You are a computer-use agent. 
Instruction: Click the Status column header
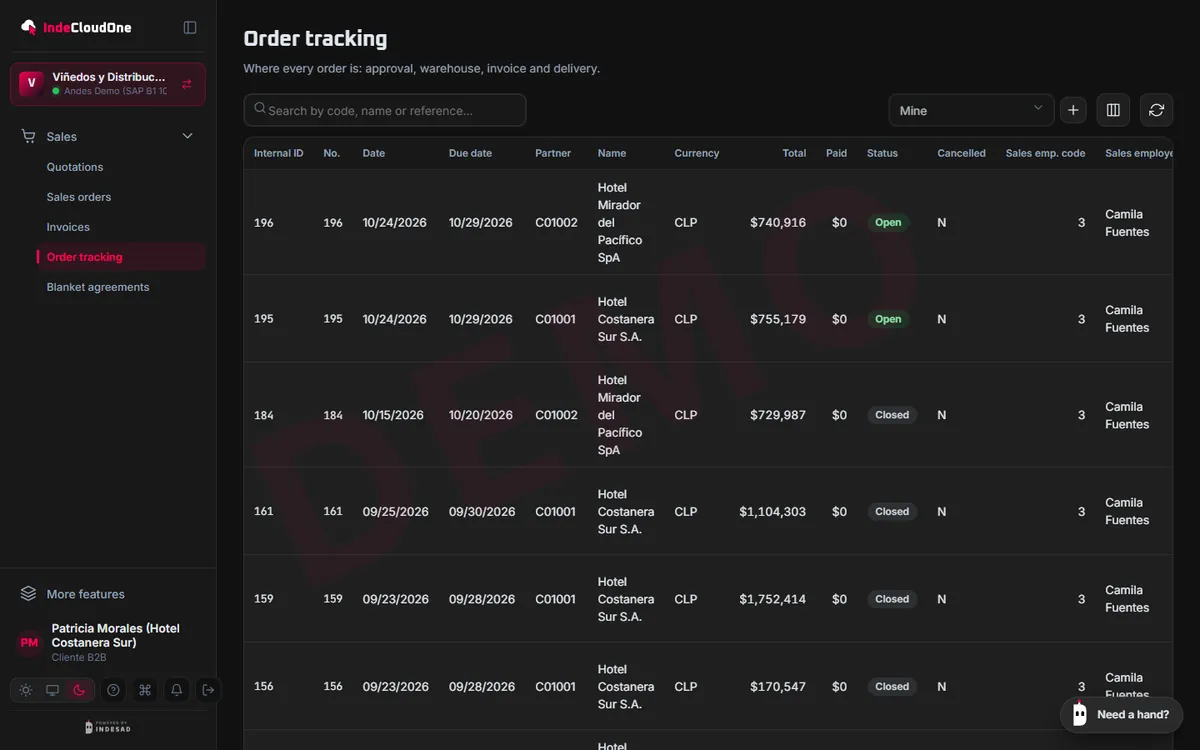pyautogui.click(x=882, y=153)
